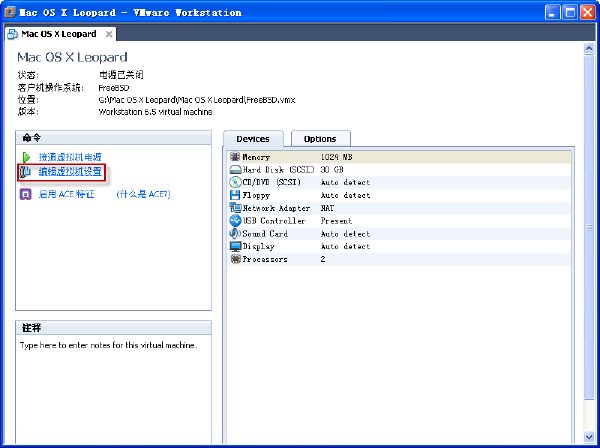The image size is (600, 448).
Task: Click the Mac OS X Leopard heading
Action: (x=72, y=57)
